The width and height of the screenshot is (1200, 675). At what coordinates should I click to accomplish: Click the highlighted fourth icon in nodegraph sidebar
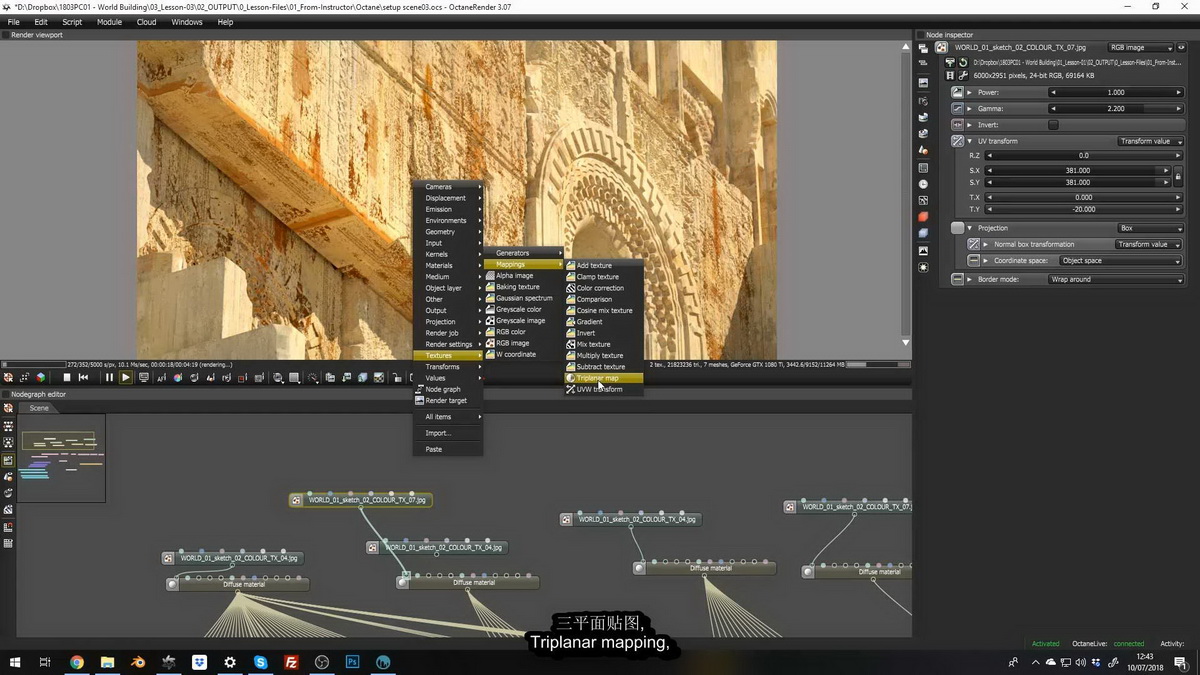pos(8,460)
